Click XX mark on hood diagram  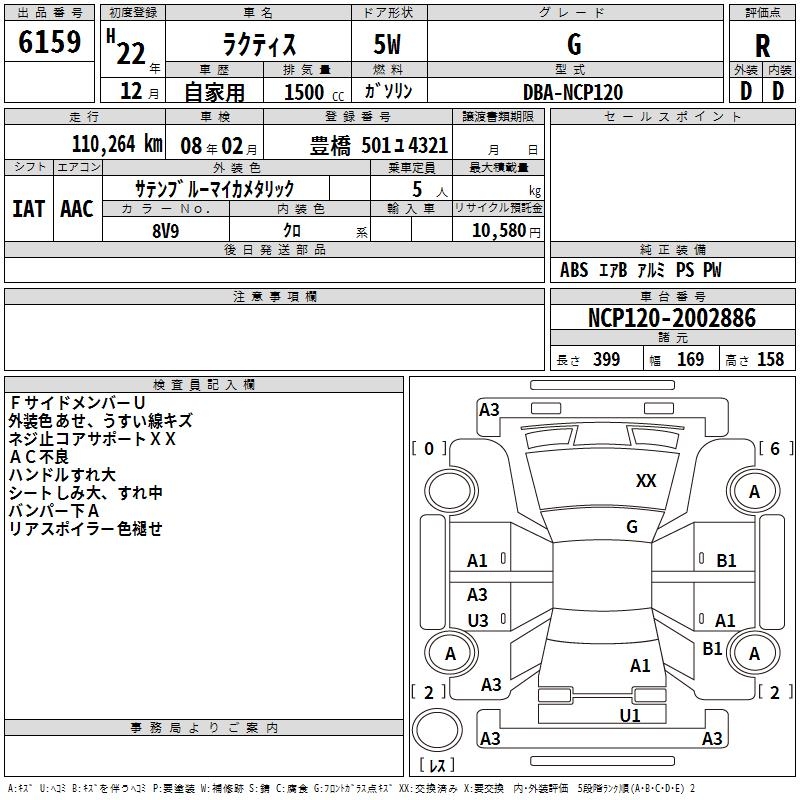646,481
